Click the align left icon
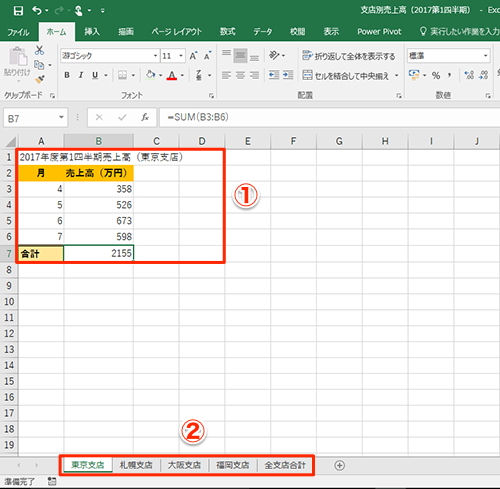Screen dimensions: 500x489 pos(226,75)
